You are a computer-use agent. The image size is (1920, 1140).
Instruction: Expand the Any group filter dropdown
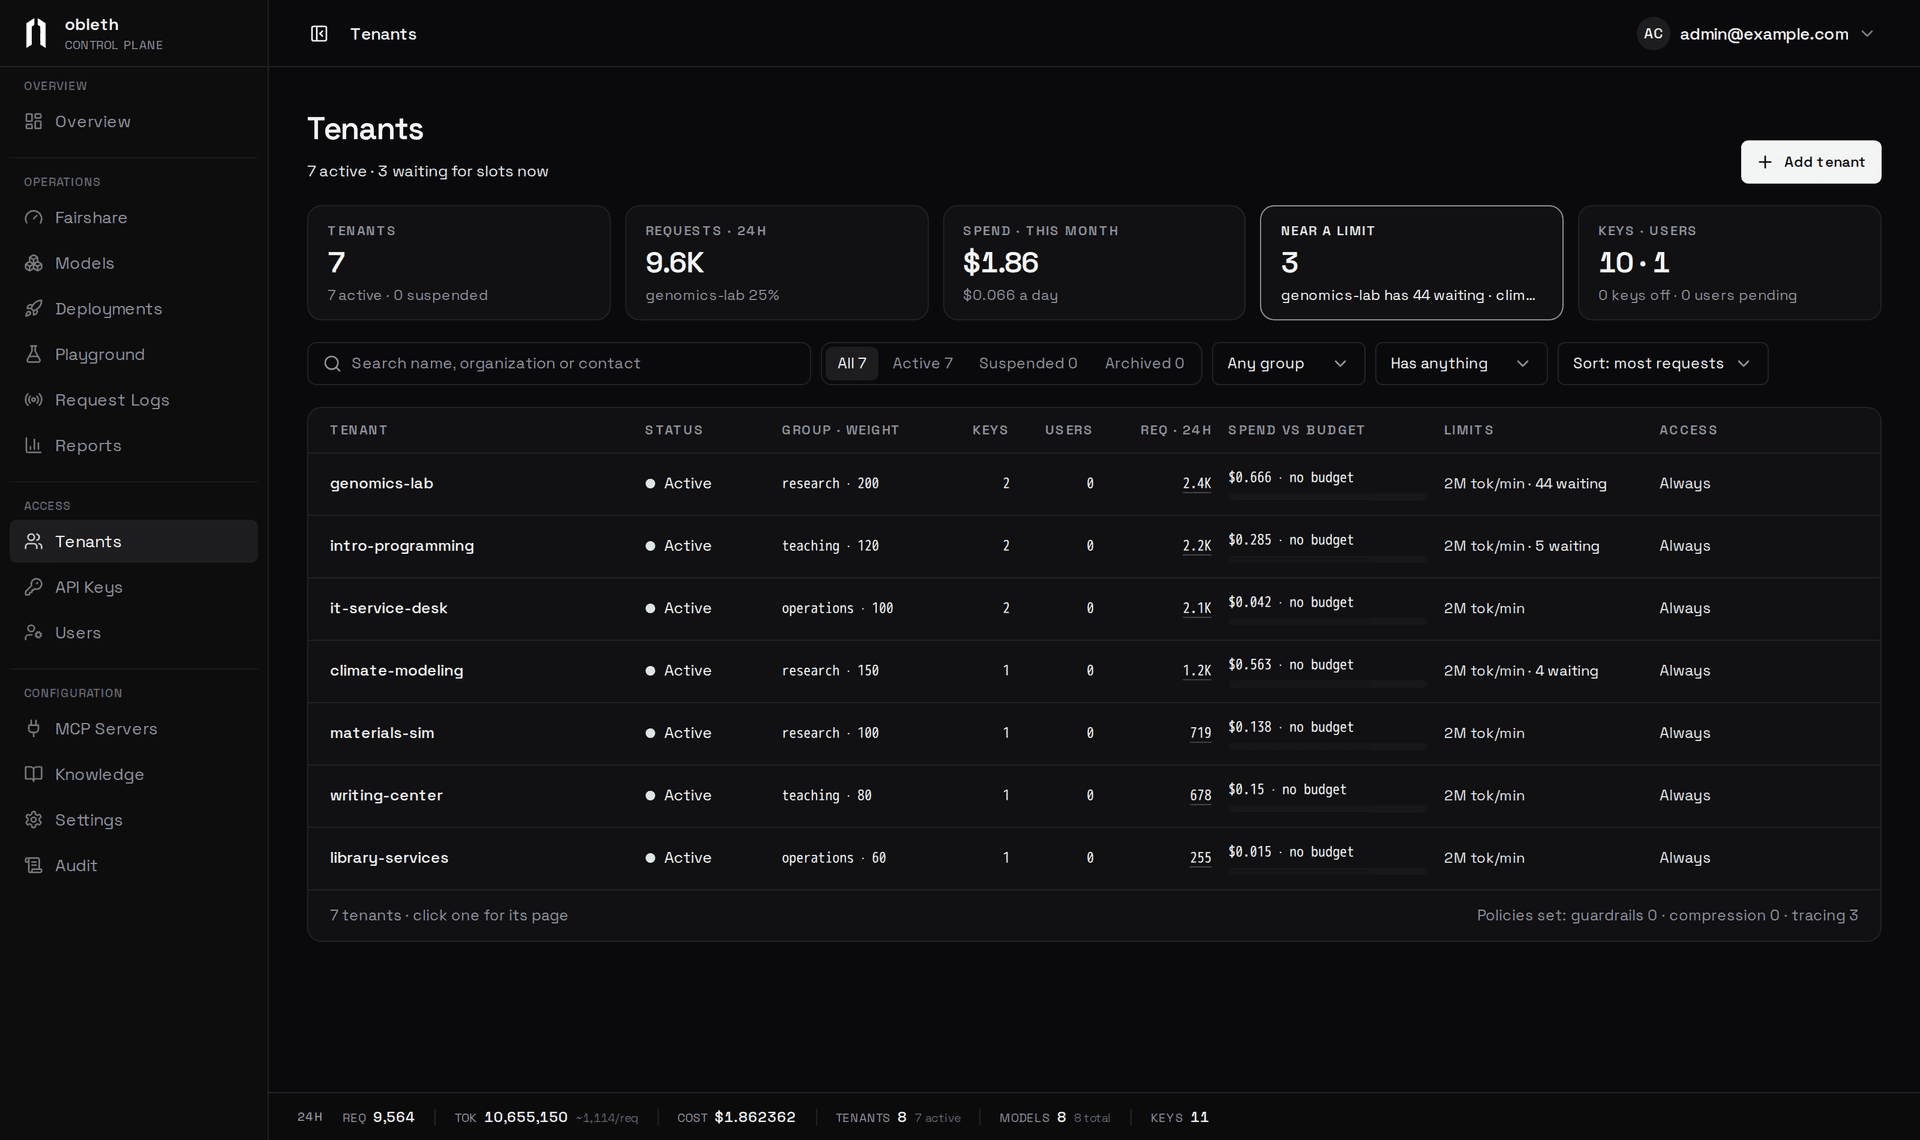[1288, 363]
